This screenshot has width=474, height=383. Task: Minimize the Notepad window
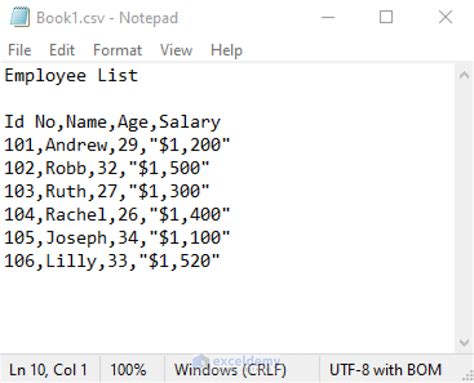[328, 17]
